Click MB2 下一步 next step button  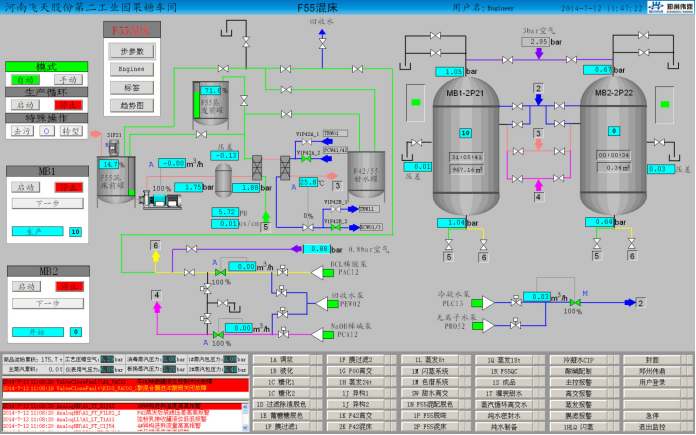click(48, 304)
